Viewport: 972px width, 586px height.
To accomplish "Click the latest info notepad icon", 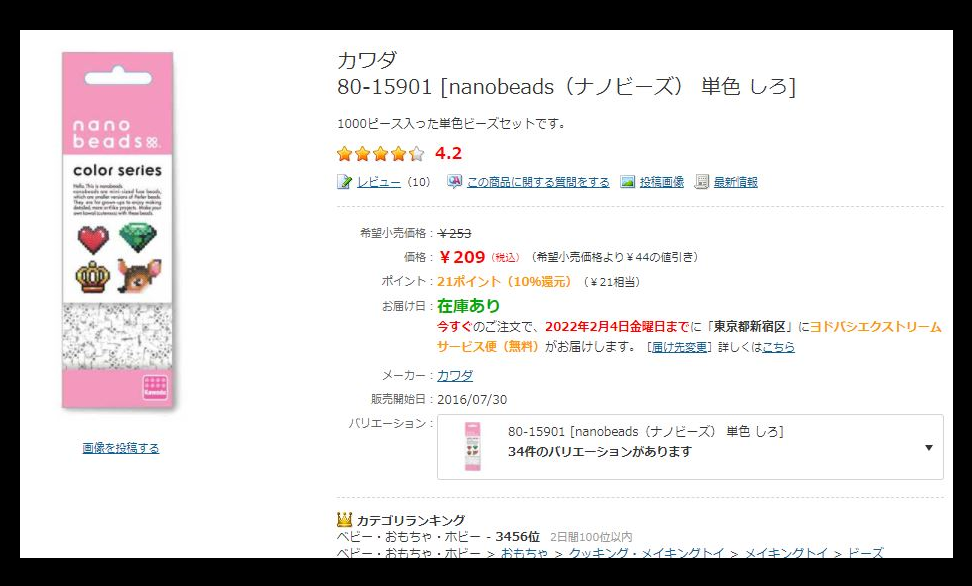I will point(701,182).
